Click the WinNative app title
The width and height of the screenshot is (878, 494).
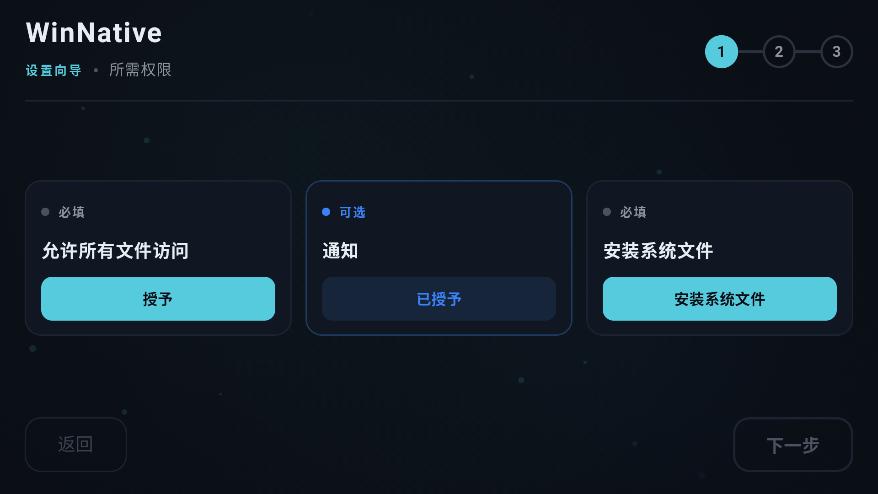pyautogui.click(x=94, y=33)
